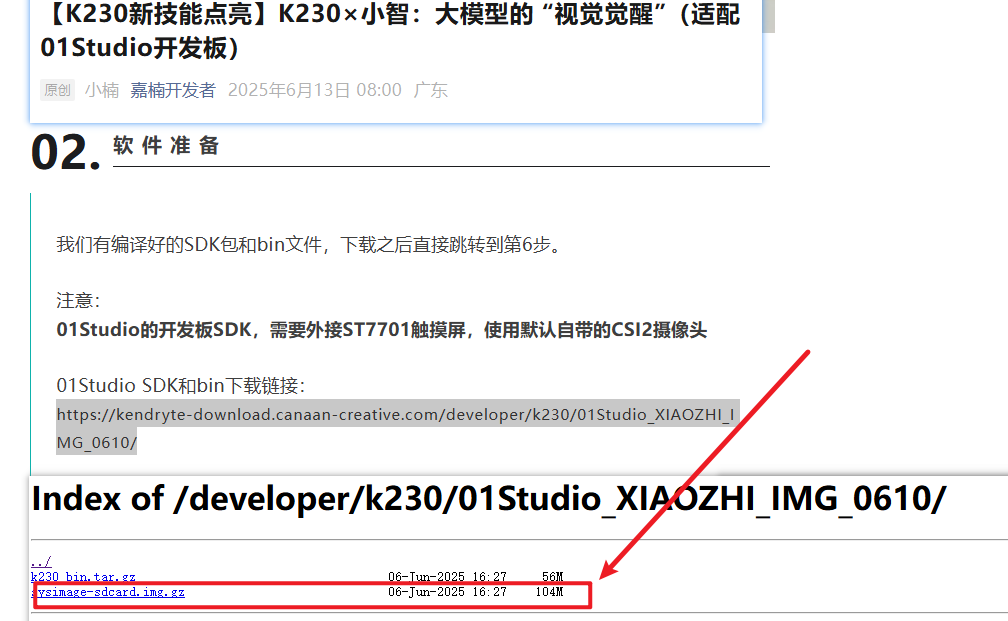Click the 原创 tag
This screenshot has width=1008, height=621.
(x=57, y=90)
